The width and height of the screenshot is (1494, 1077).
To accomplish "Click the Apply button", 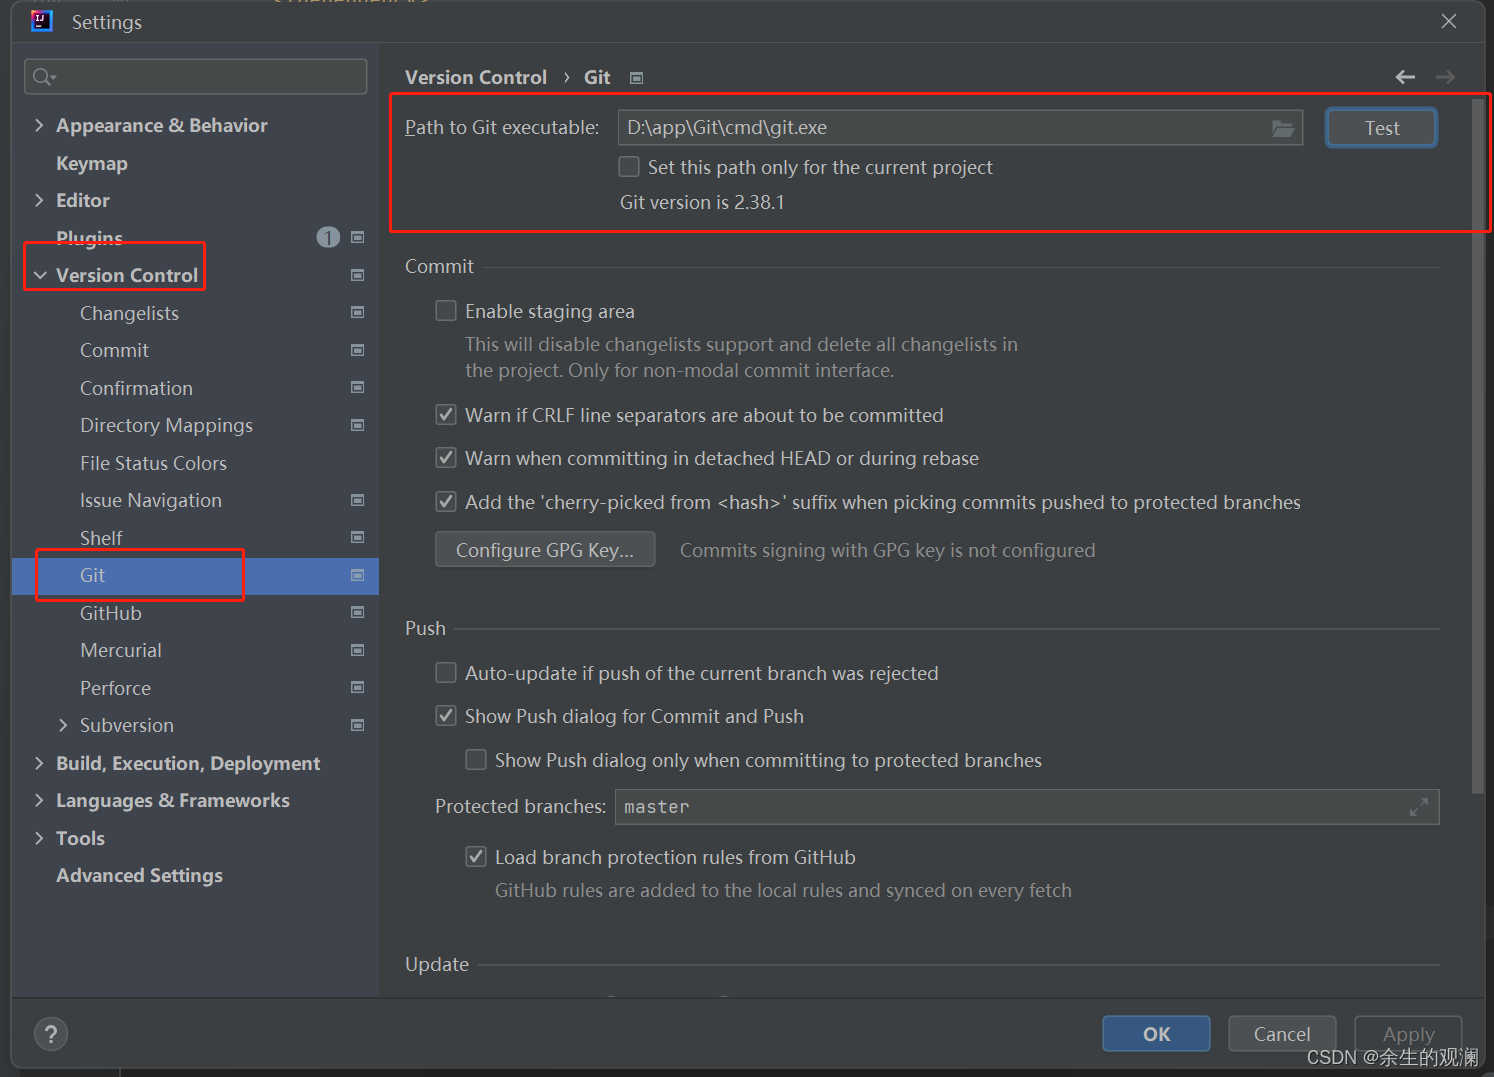I will 1408,1034.
